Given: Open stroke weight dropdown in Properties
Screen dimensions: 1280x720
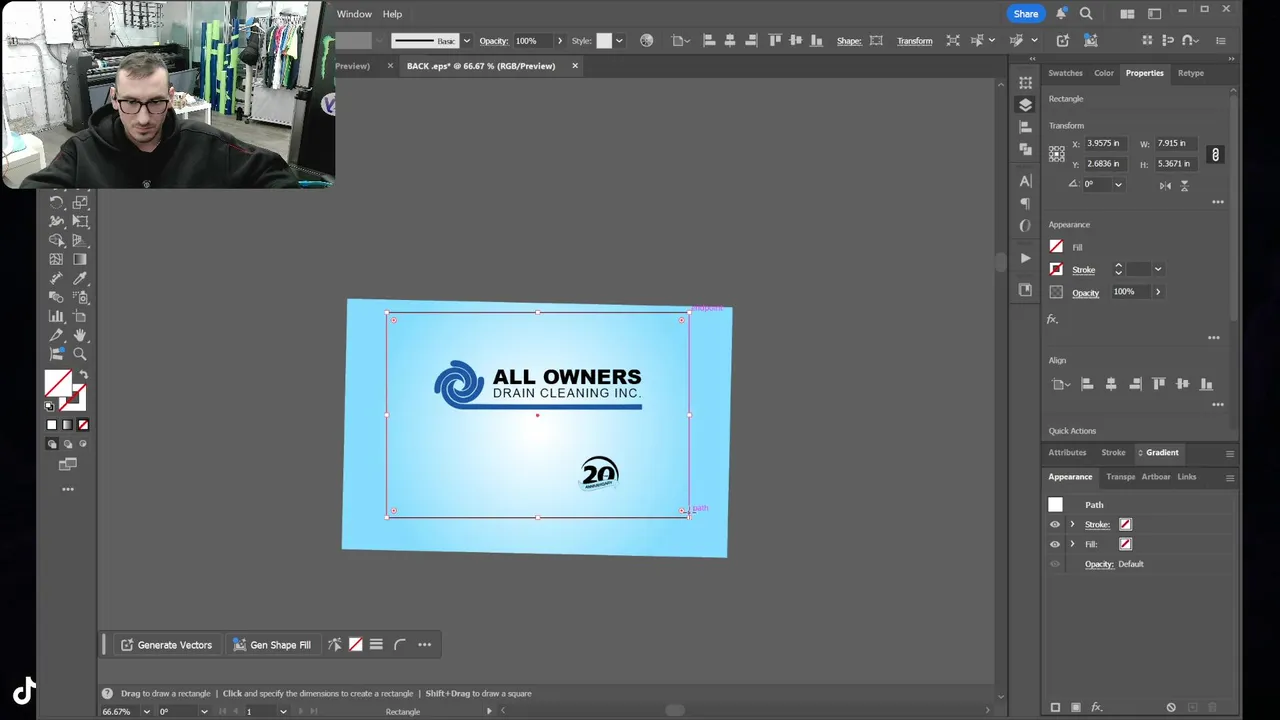Looking at the screenshot, I should (x=1158, y=269).
